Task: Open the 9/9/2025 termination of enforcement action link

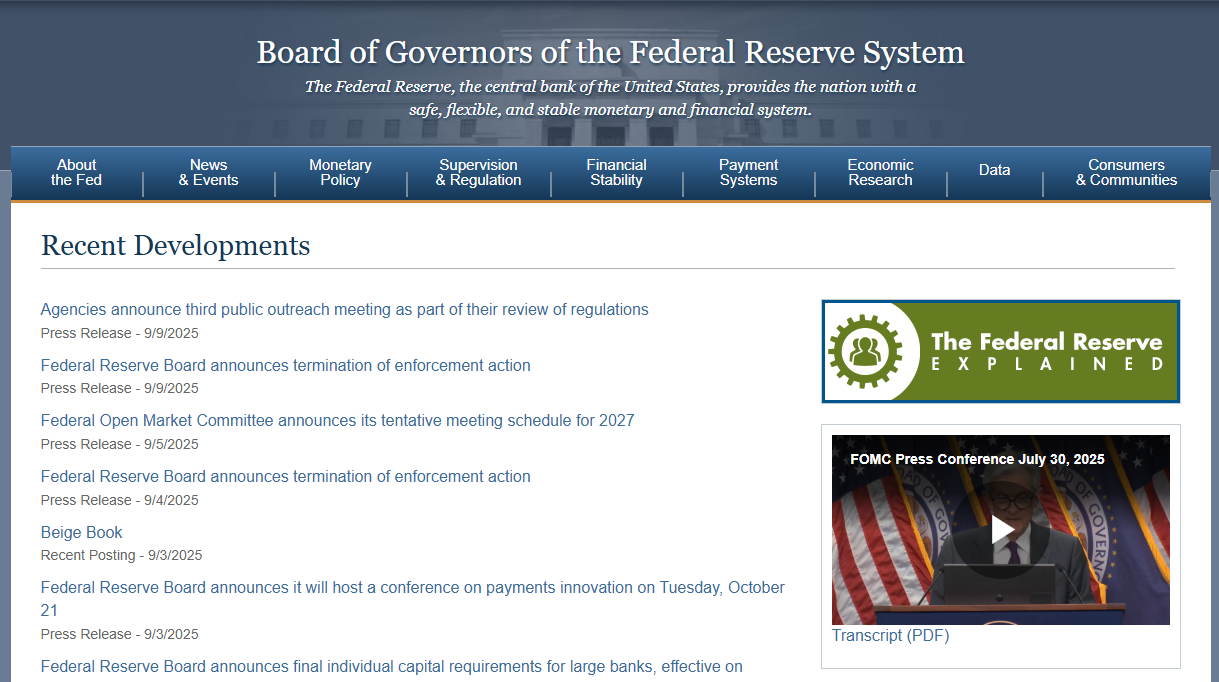Action: pyautogui.click(x=286, y=366)
